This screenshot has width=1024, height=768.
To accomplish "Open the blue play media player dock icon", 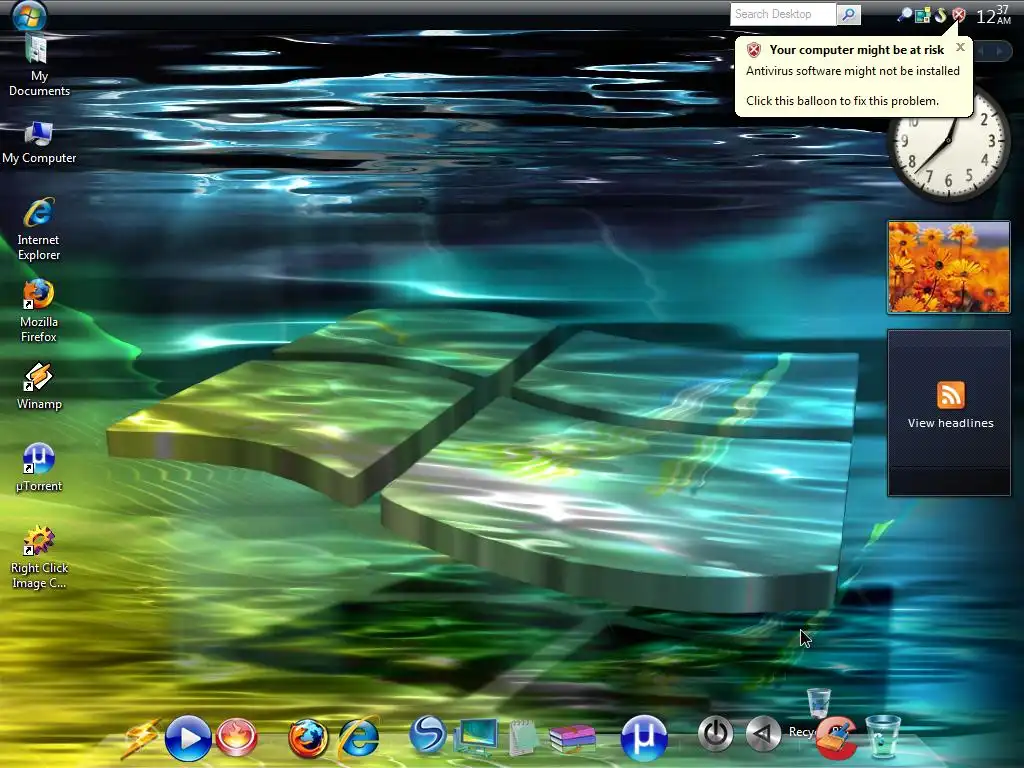I will click(x=188, y=738).
